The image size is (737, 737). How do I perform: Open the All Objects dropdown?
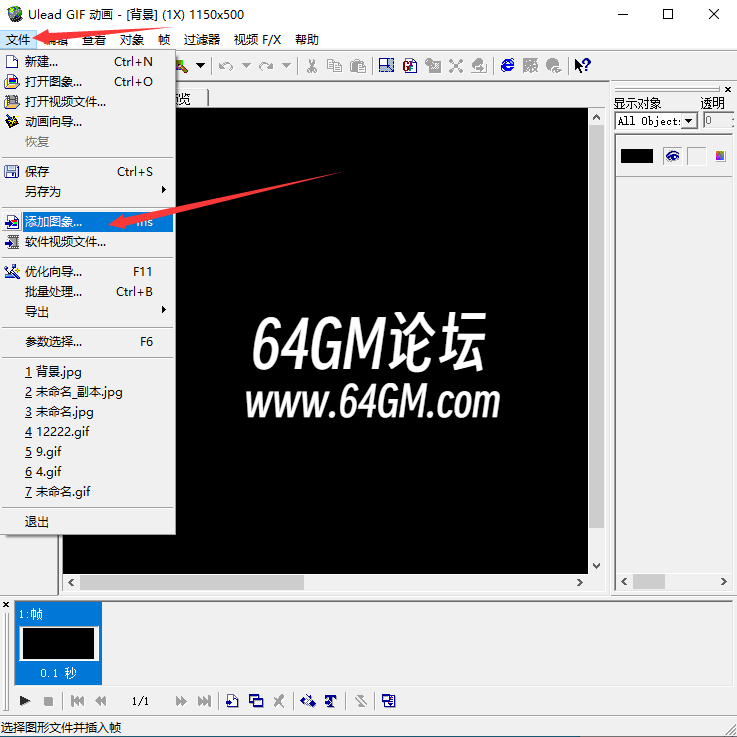(x=689, y=121)
